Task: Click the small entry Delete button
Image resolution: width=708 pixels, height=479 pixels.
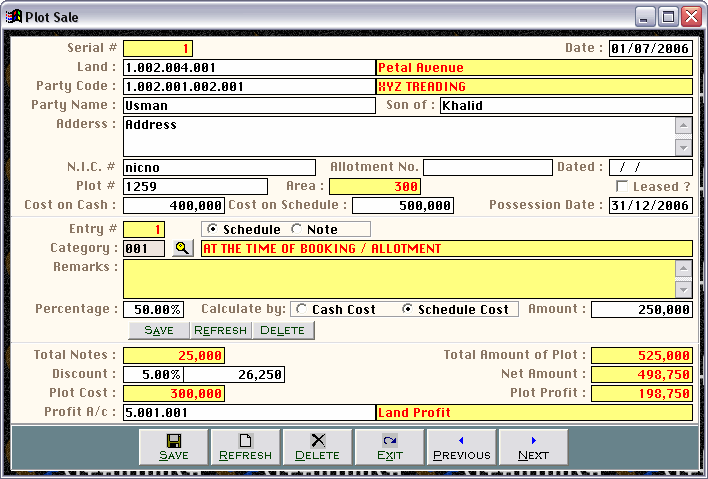Action: [x=283, y=330]
